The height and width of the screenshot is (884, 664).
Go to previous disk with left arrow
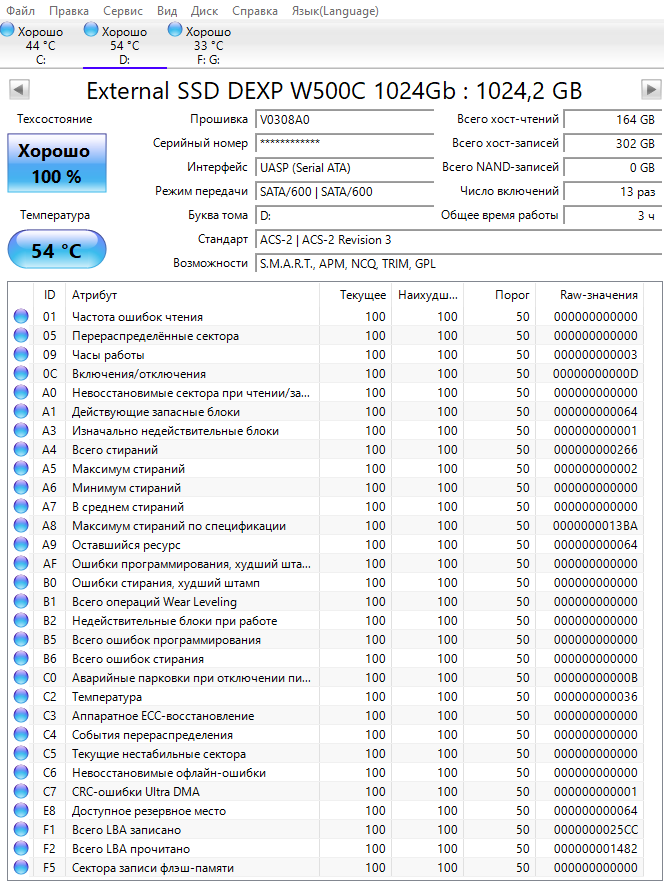[x=19, y=90]
